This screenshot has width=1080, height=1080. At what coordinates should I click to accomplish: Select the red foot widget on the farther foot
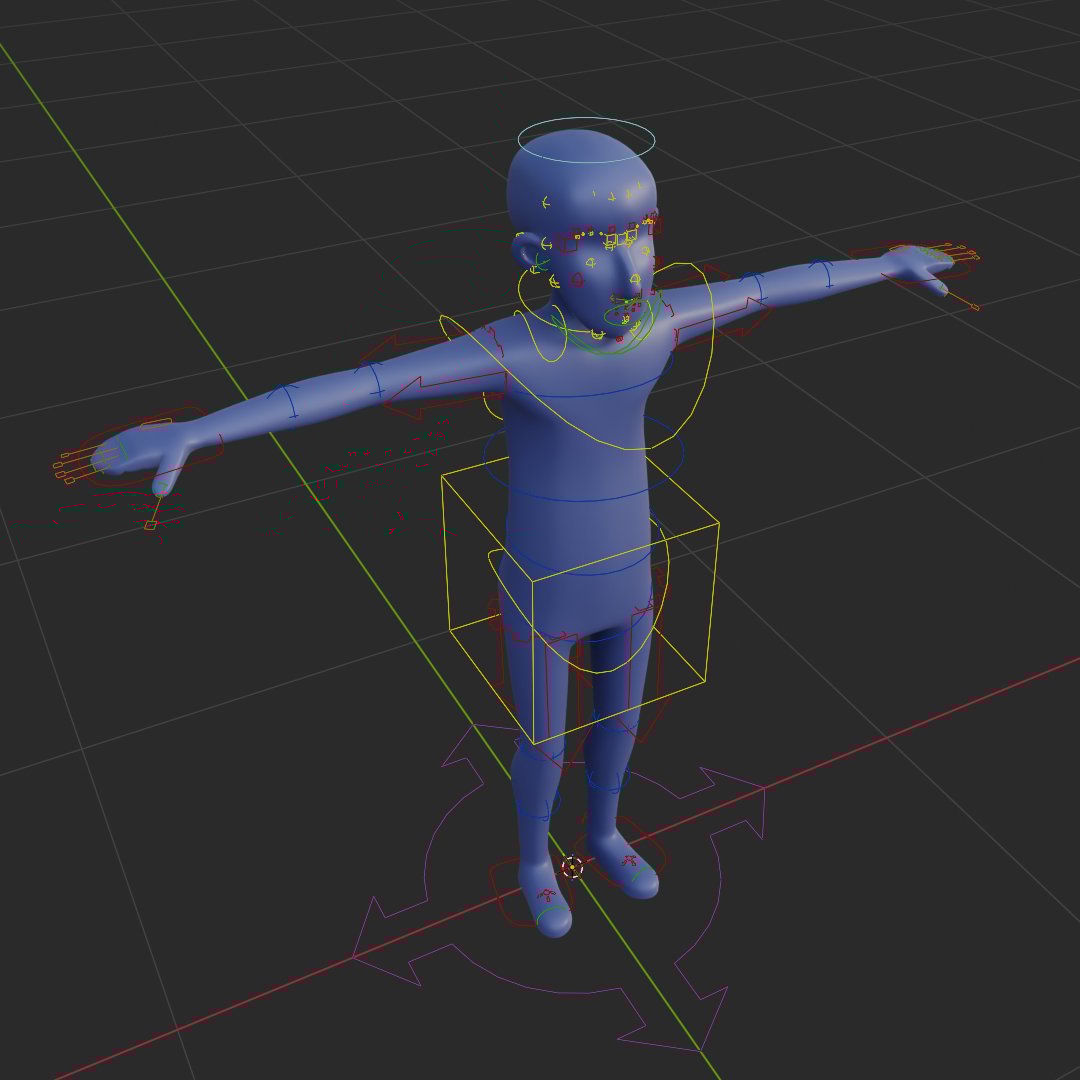click(x=629, y=860)
